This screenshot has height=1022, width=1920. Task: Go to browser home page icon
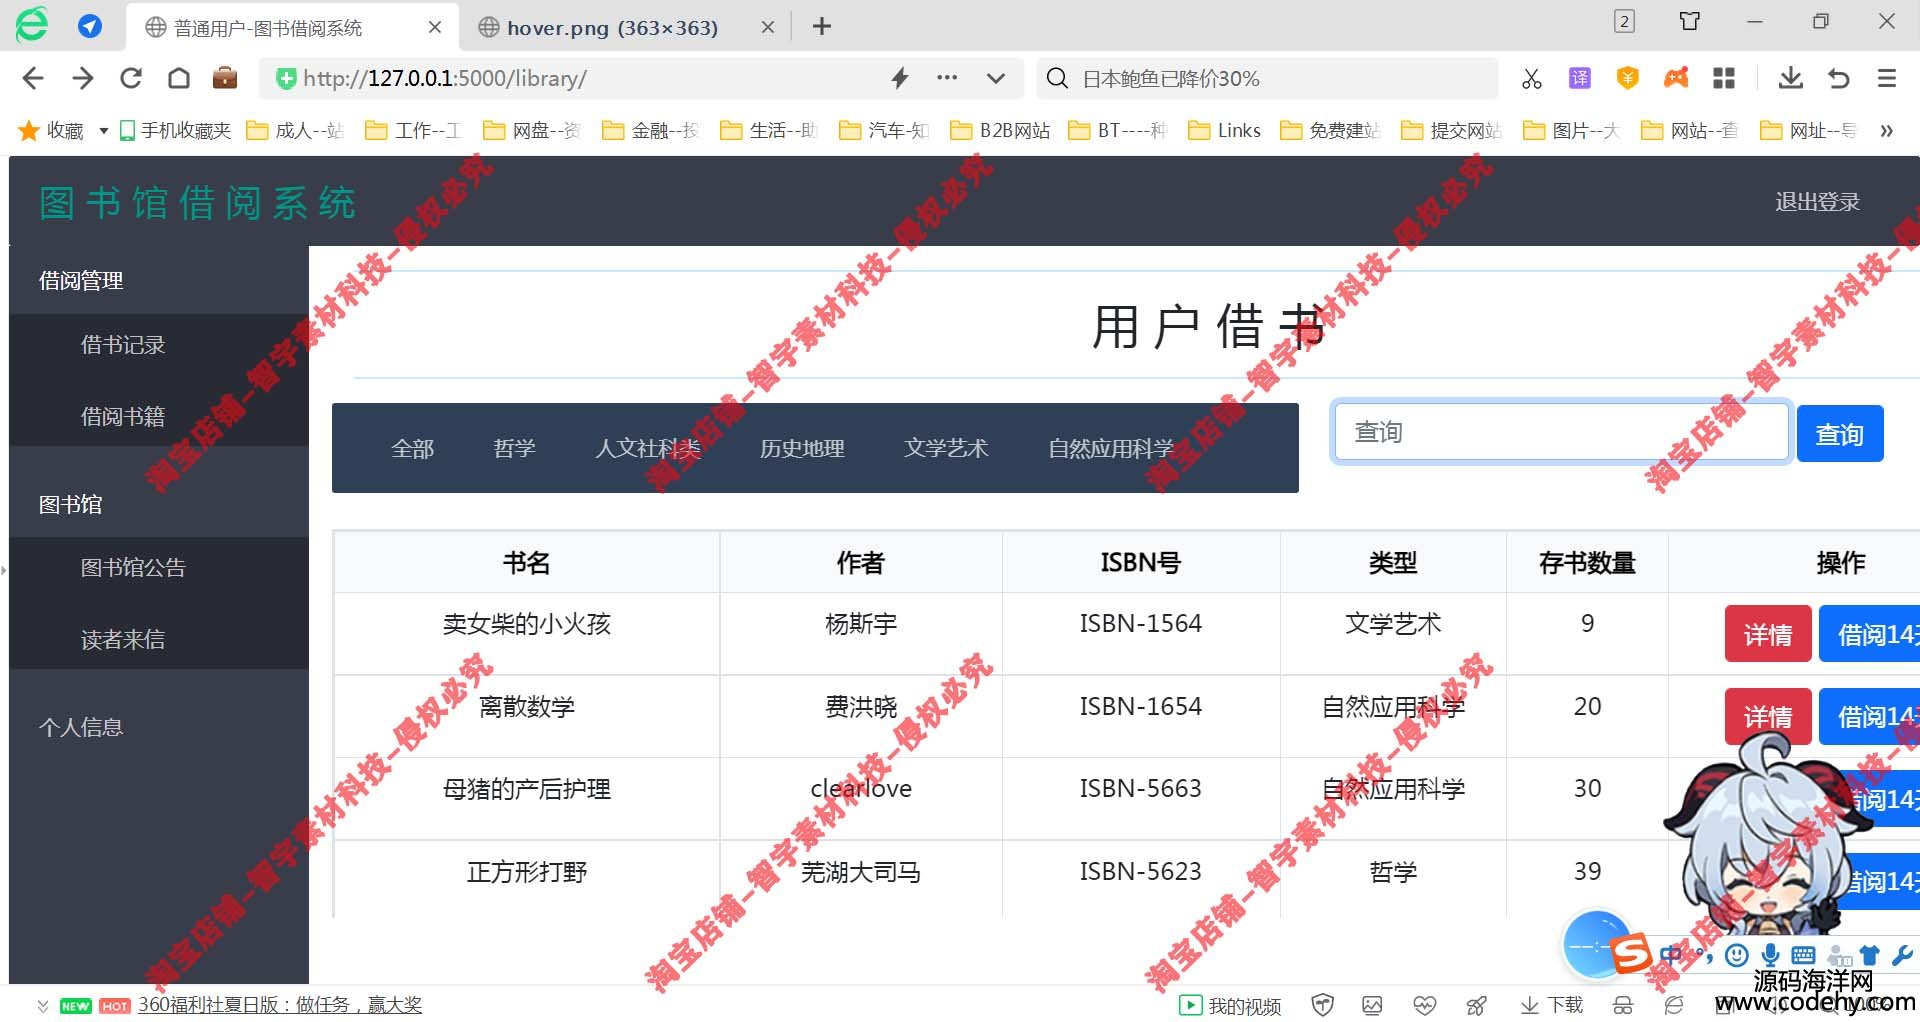tap(179, 78)
